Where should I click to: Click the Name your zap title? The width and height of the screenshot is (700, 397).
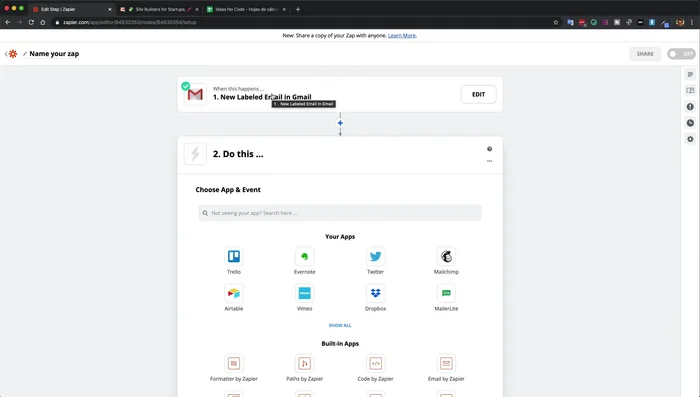[54, 54]
